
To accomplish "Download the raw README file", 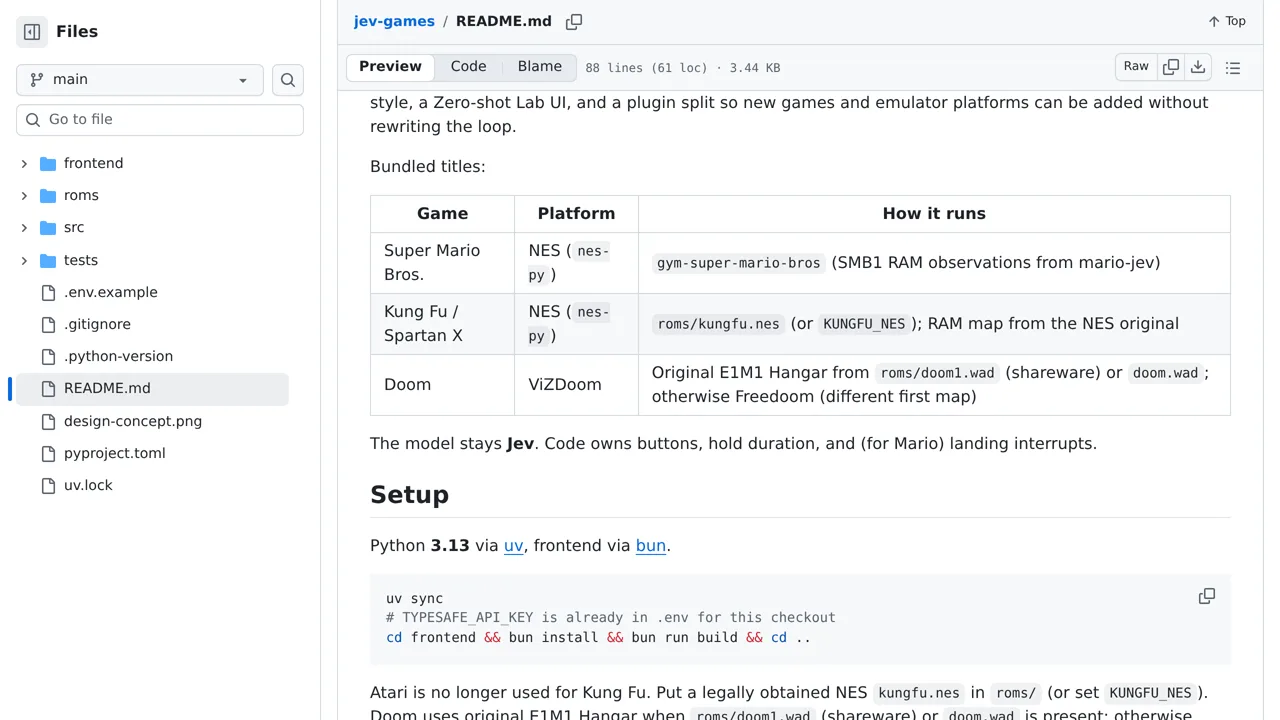I will [x=1198, y=67].
